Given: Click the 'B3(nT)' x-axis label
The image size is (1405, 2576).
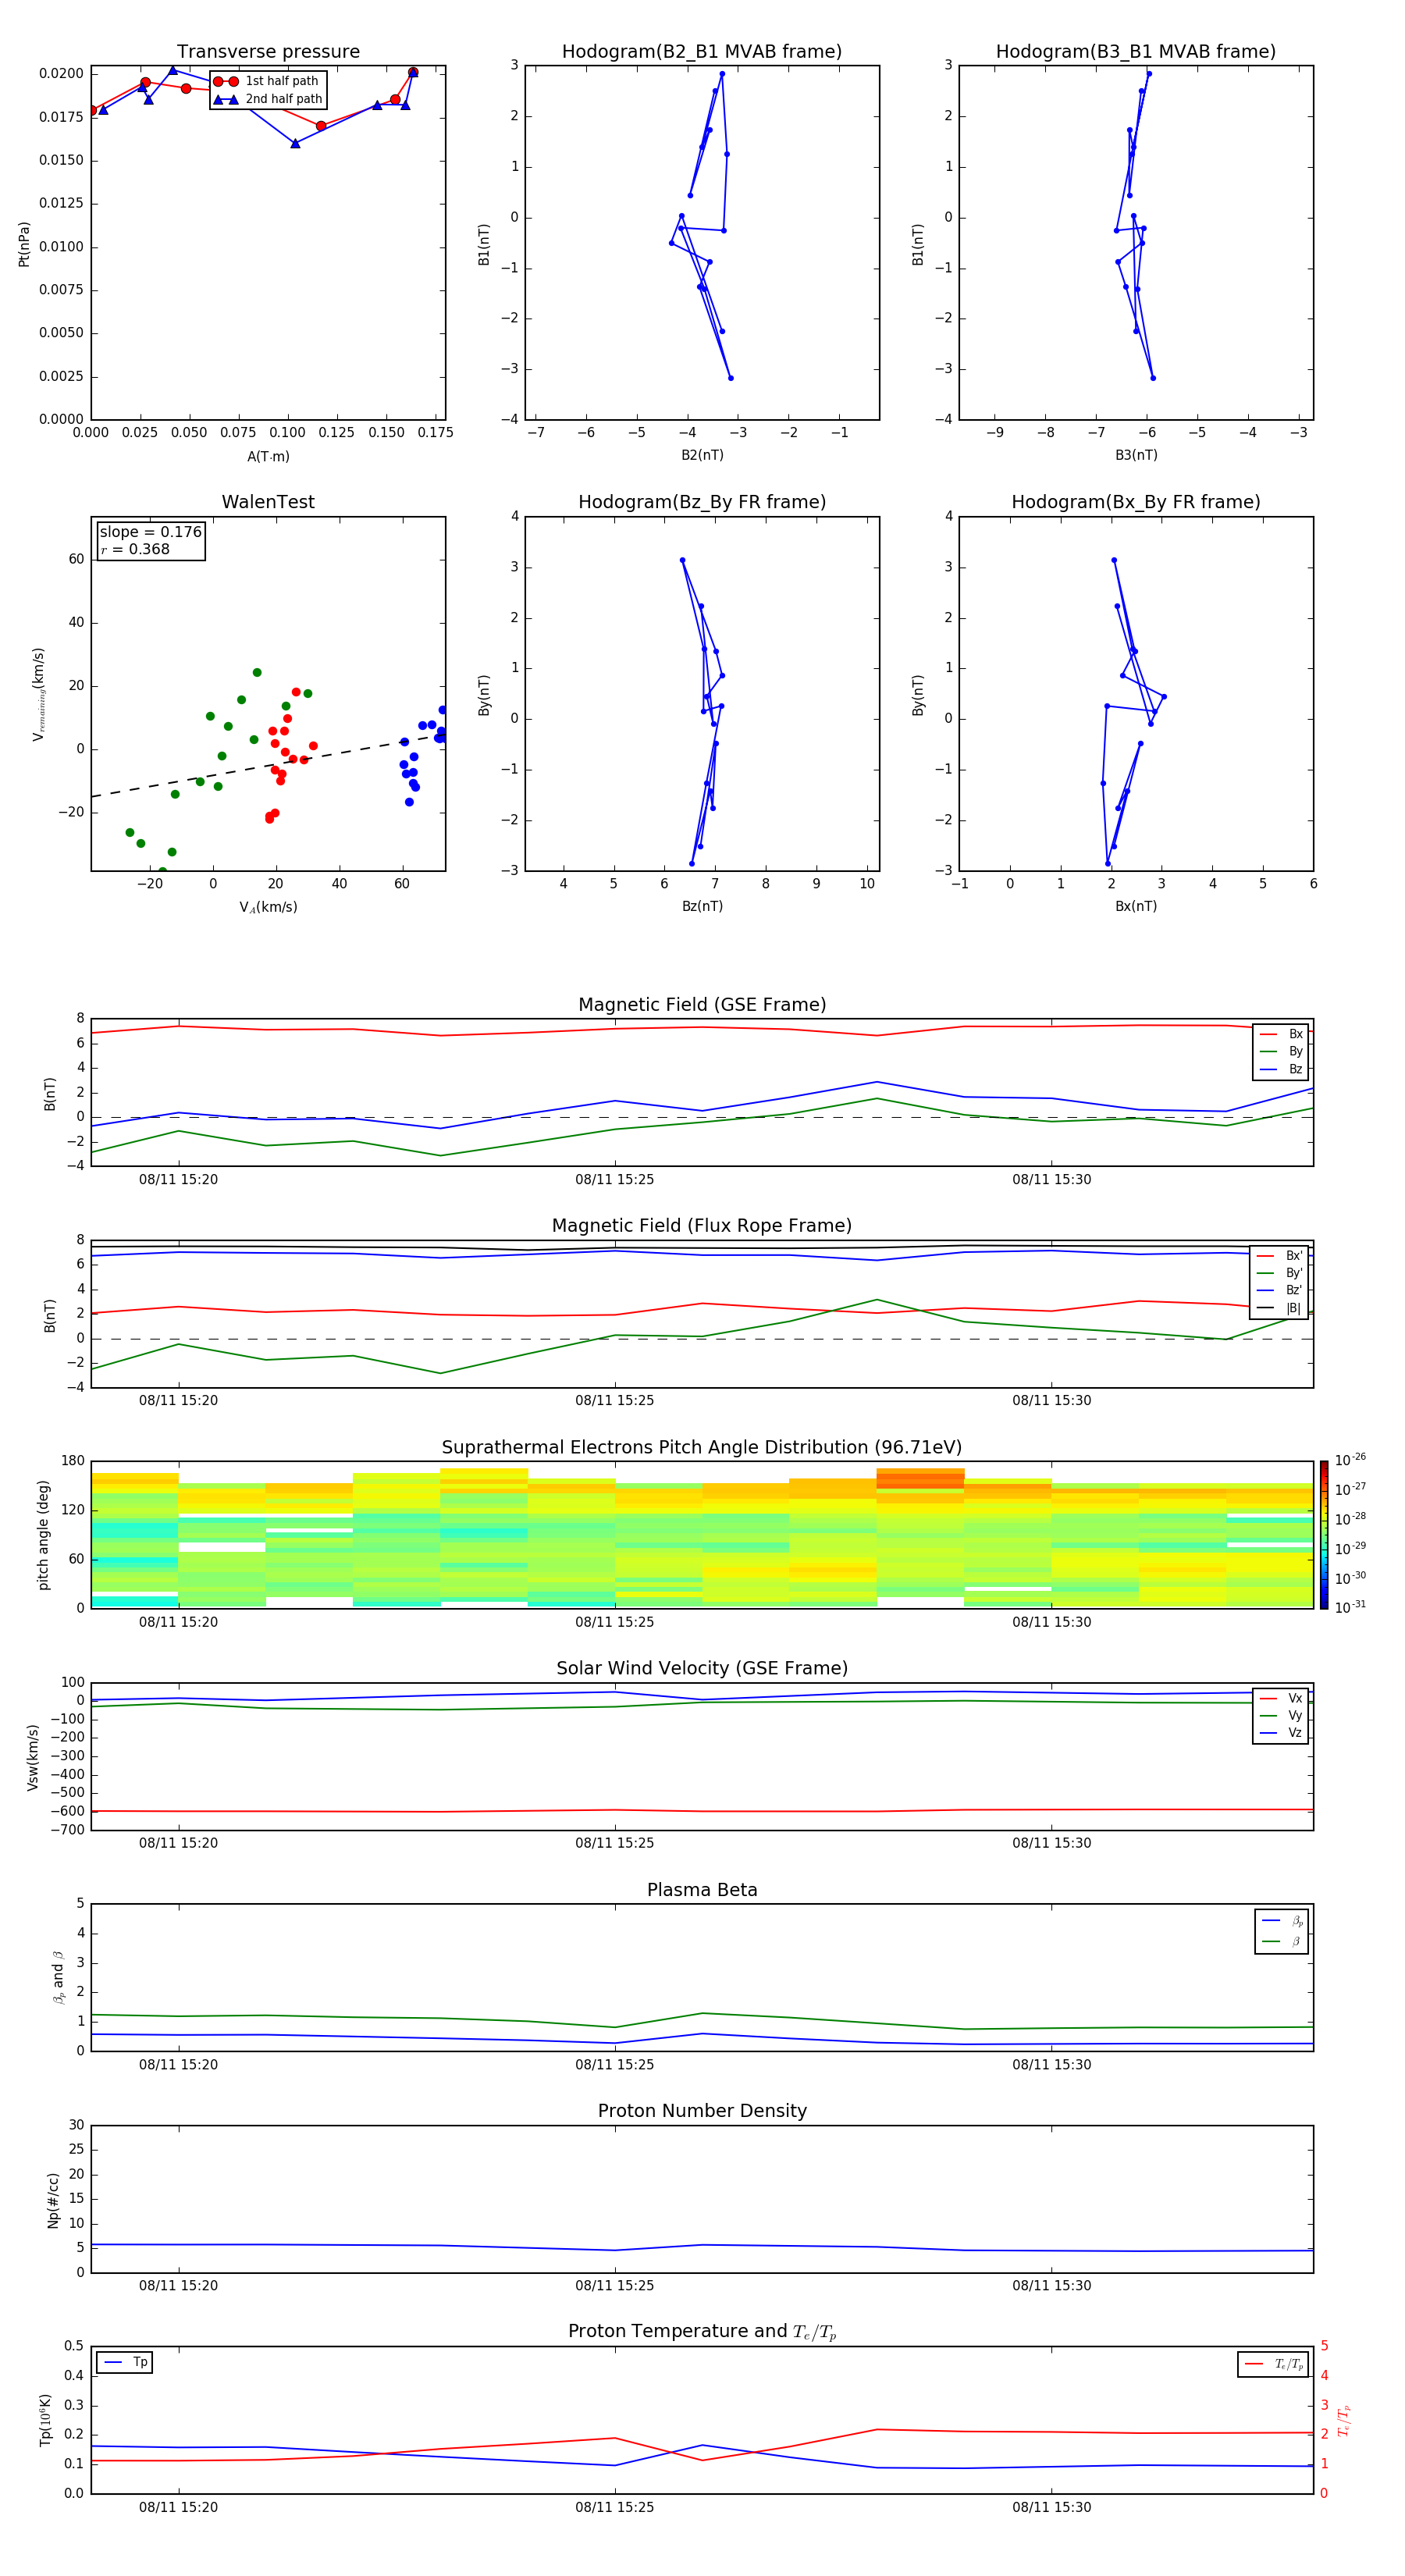Looking at the screenshot, I should point(1136,455).
